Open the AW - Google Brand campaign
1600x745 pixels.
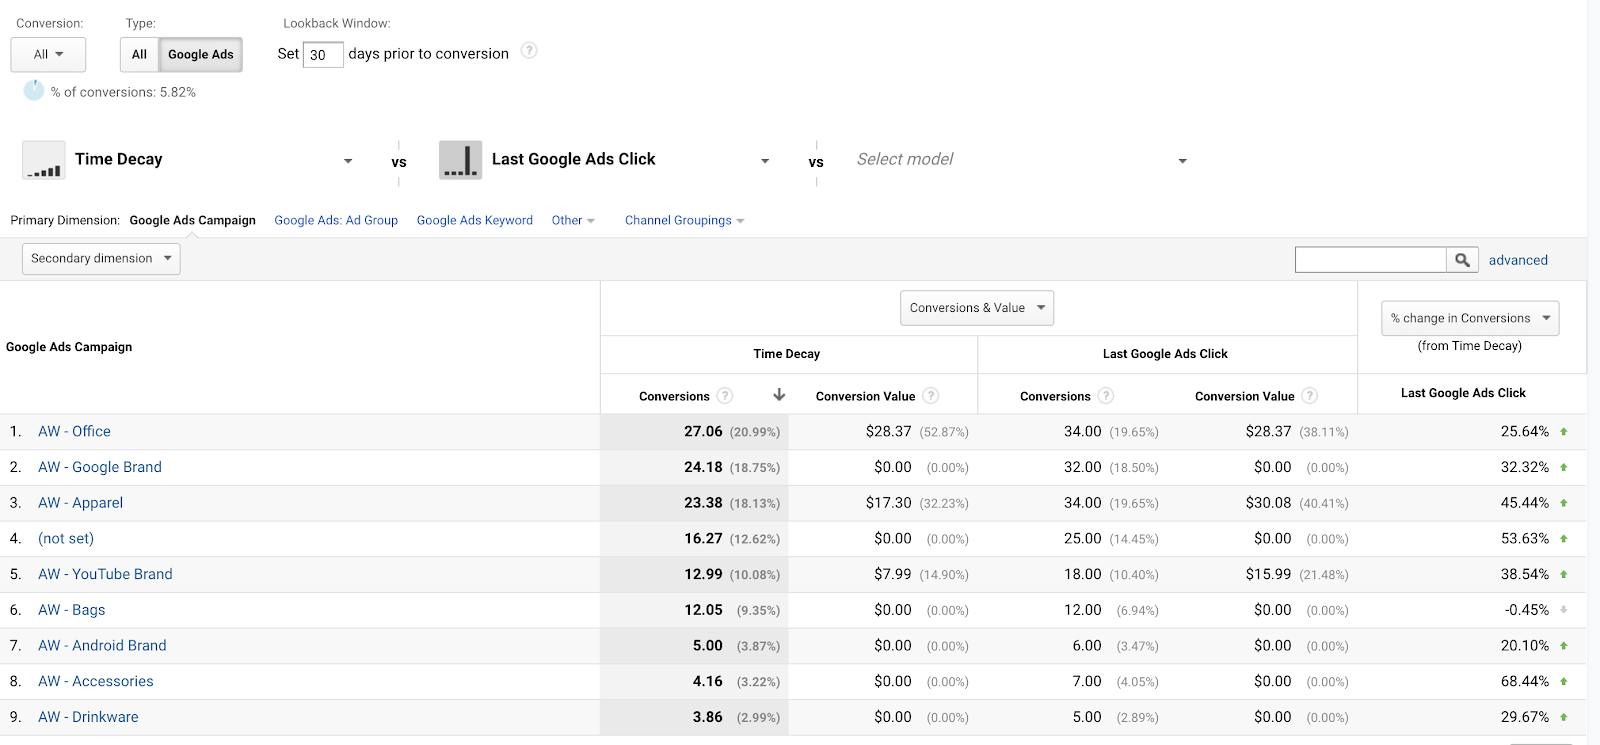click(100, 467)
